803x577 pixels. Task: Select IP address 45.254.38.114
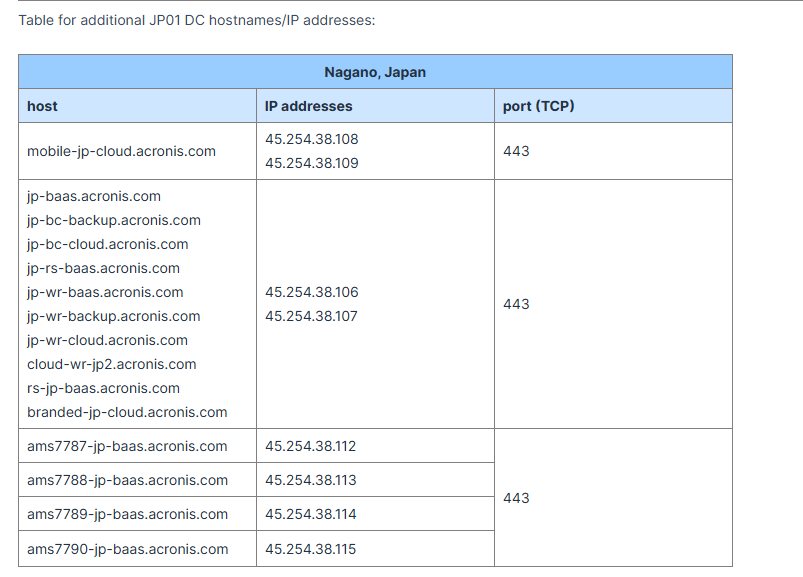tap(310, 514)
